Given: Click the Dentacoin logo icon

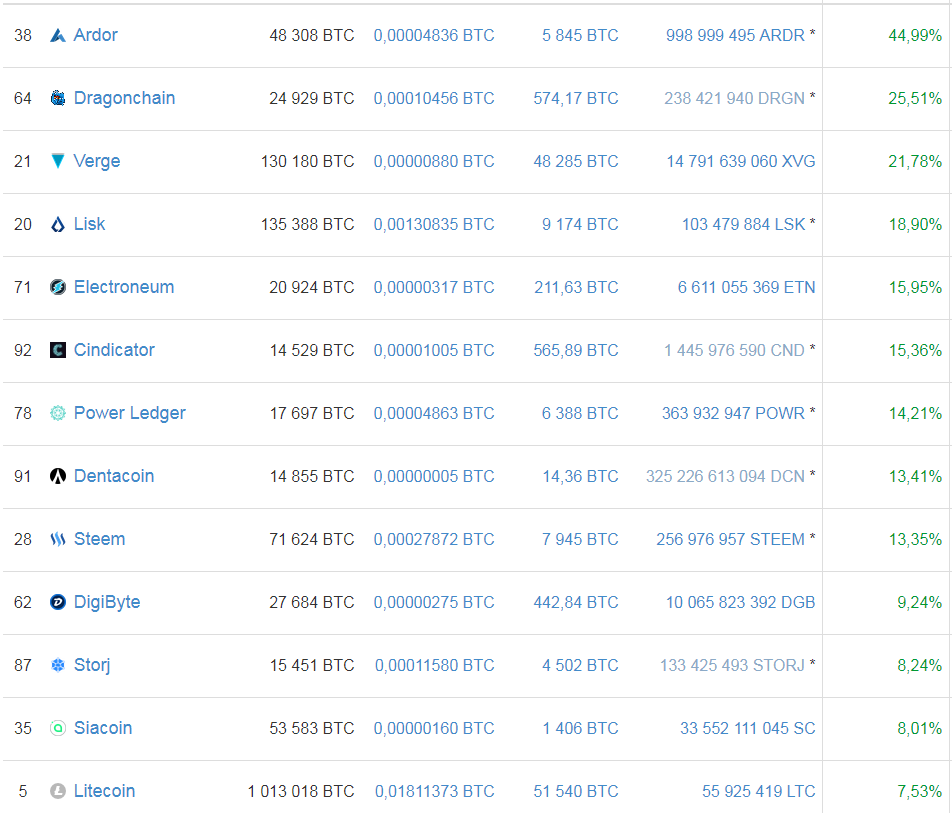Looking at the screenshot, I should click(x=58, y=476).
